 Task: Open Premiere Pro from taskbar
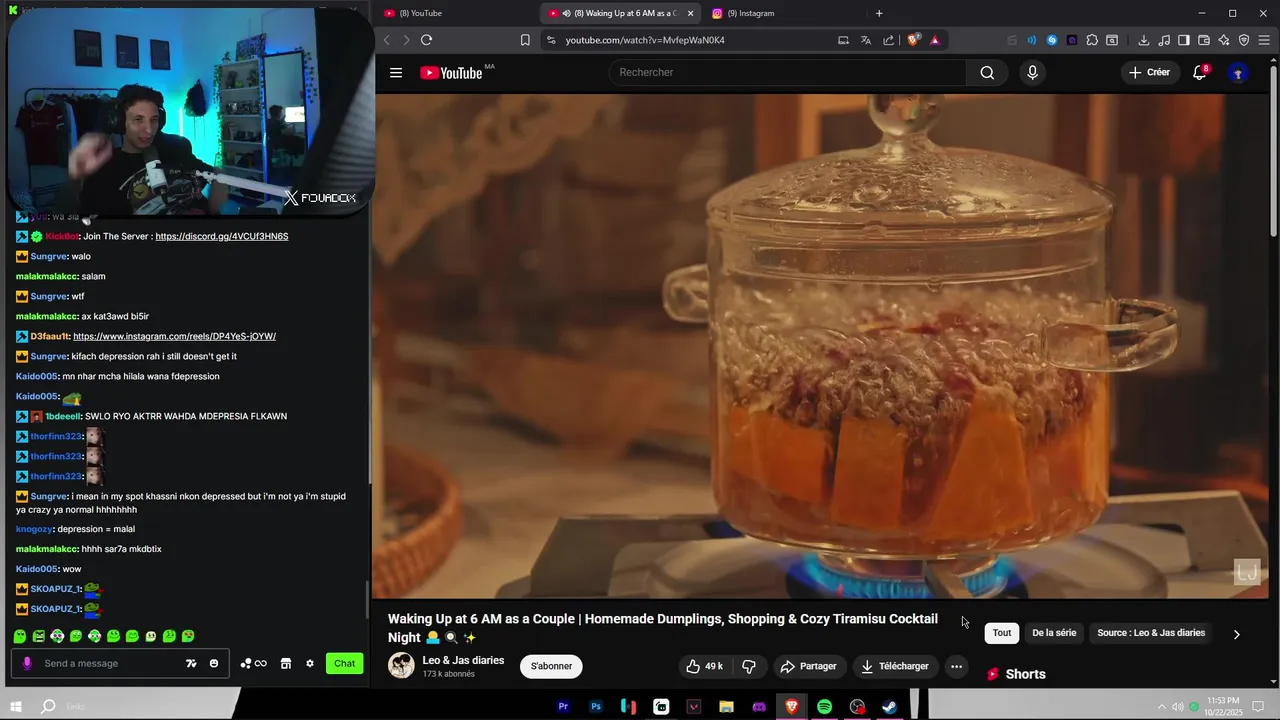563,707
